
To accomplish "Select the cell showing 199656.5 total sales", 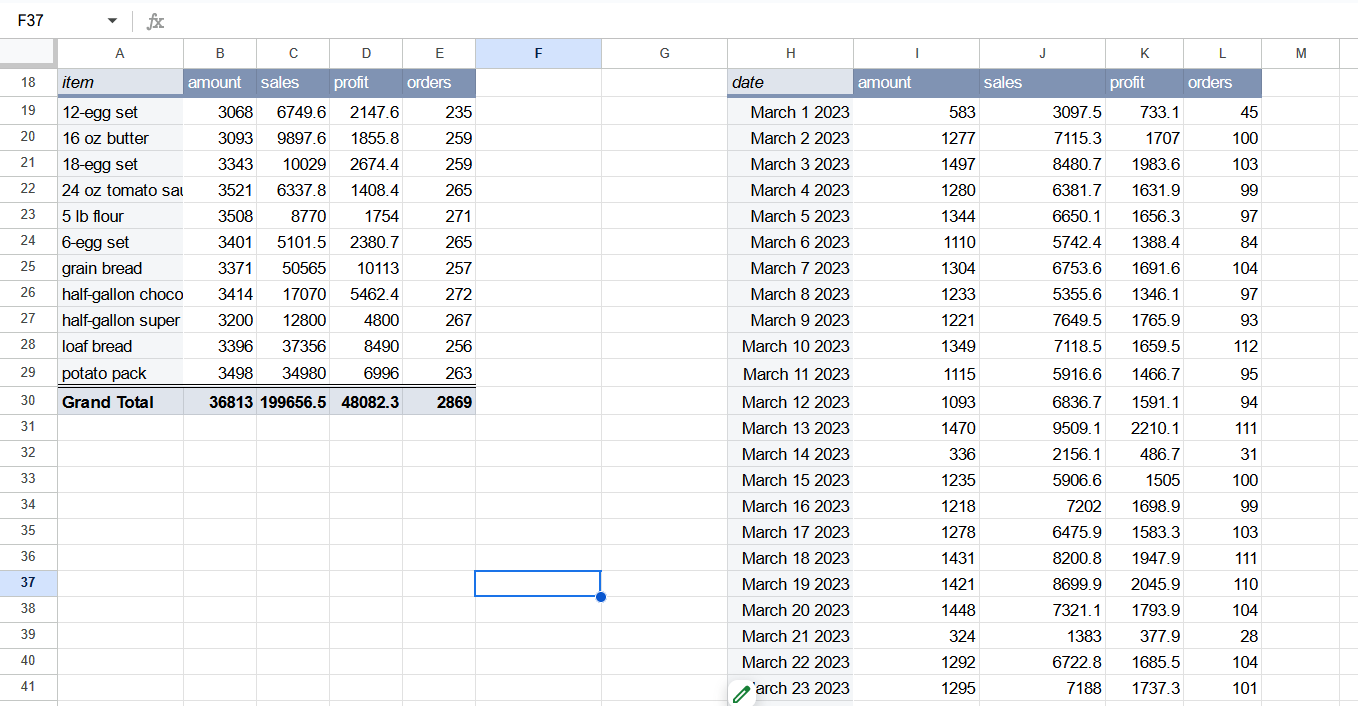I will click(292, 400).
